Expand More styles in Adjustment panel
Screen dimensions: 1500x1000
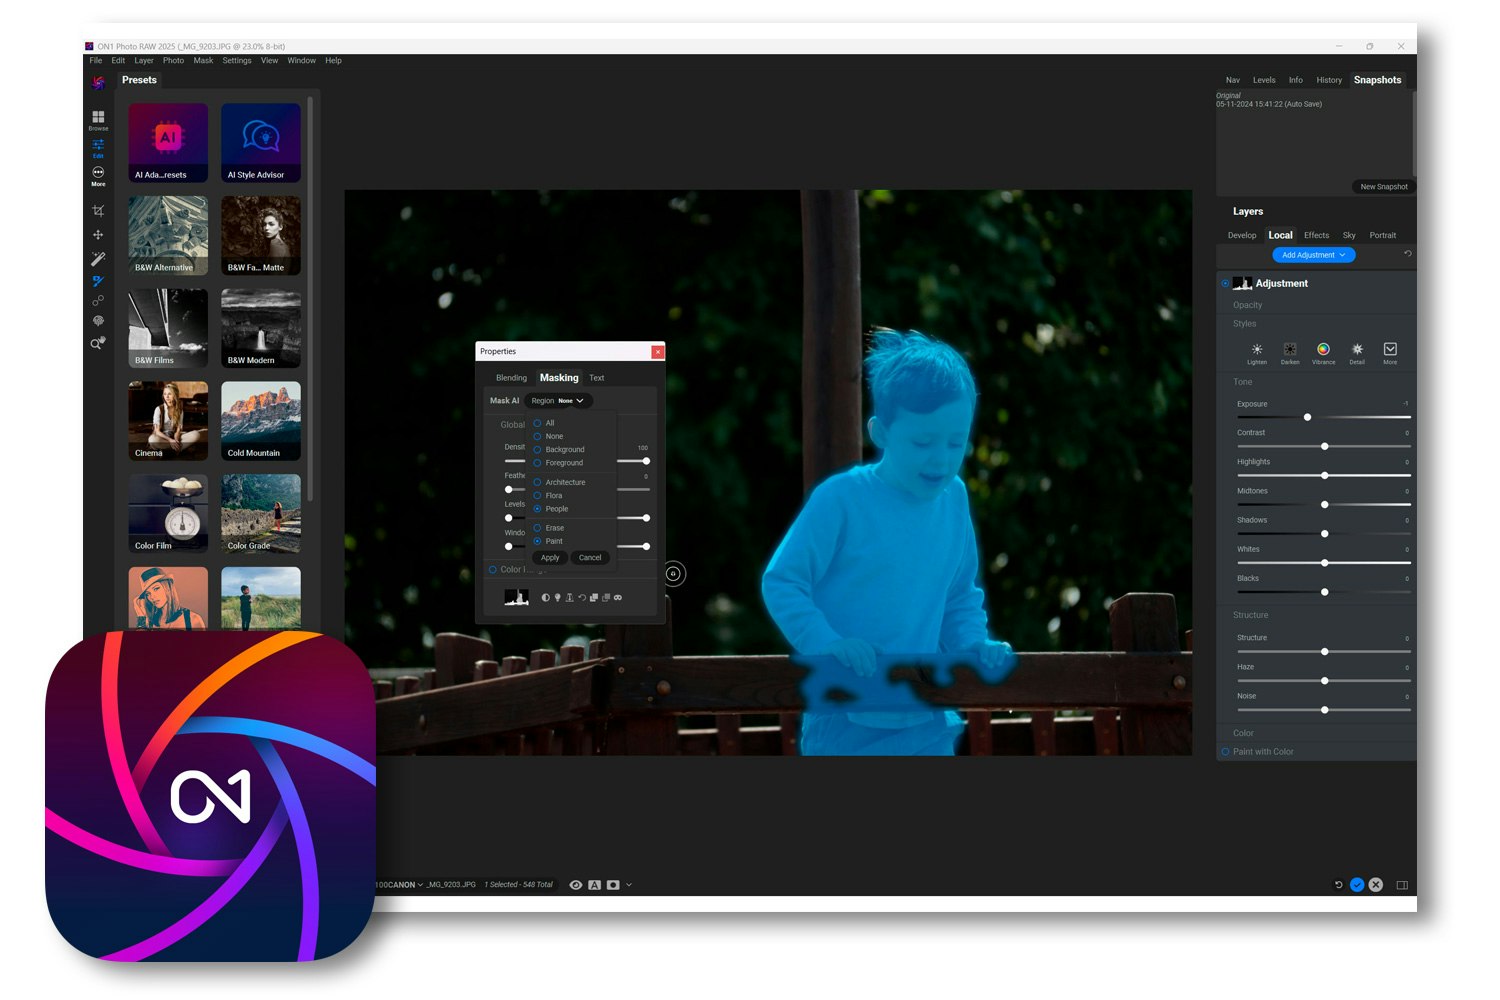(1390, 353)
